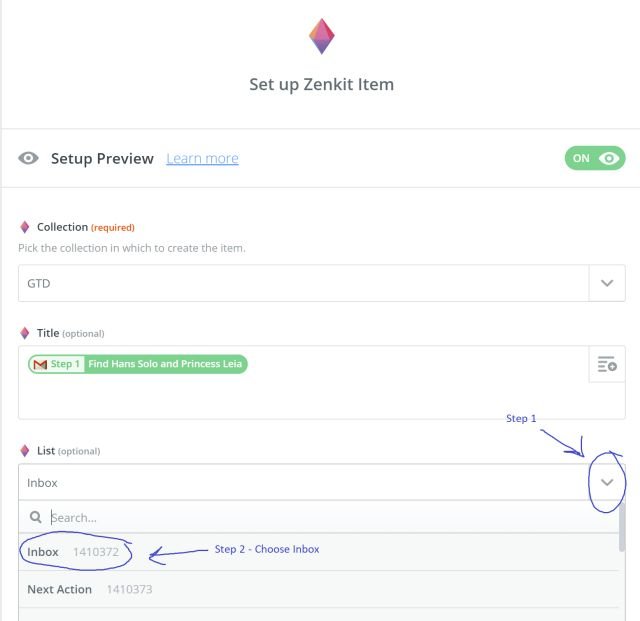The image size is (640, 621).
Task: Choose Next Action 1410373 from the list
Action: tap(318, 589)
